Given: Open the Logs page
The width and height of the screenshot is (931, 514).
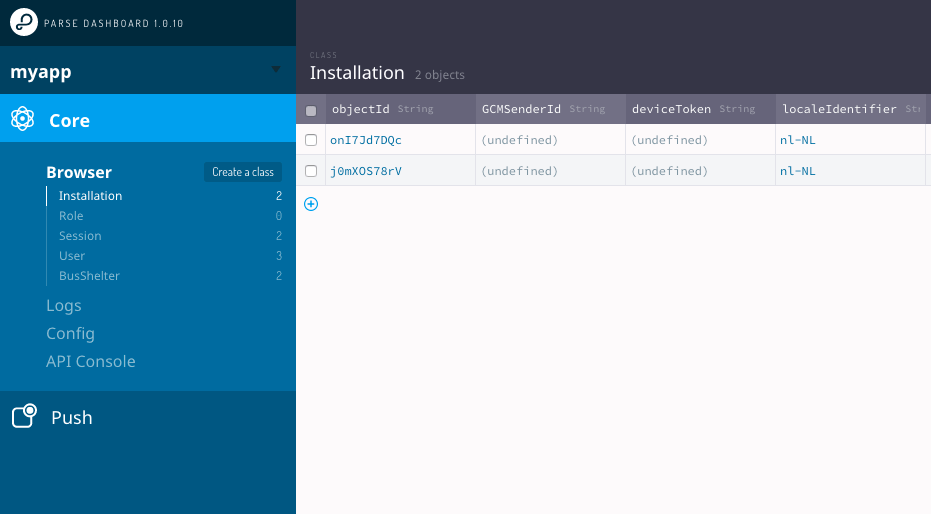Looking at the screenshot, I should [x=64, y=306].
